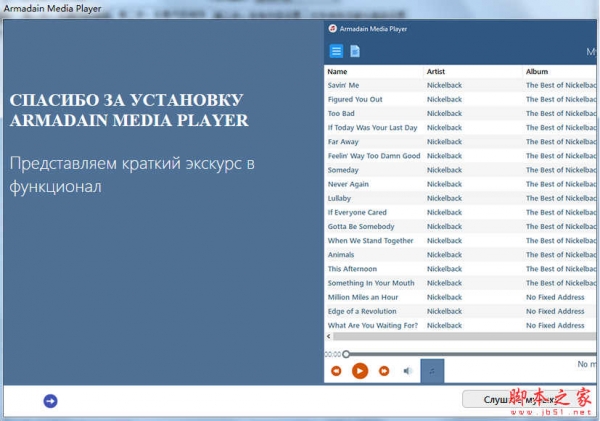Sort playlist by Album column header
This screenshot has height=421, width=600.
[537, 72]
